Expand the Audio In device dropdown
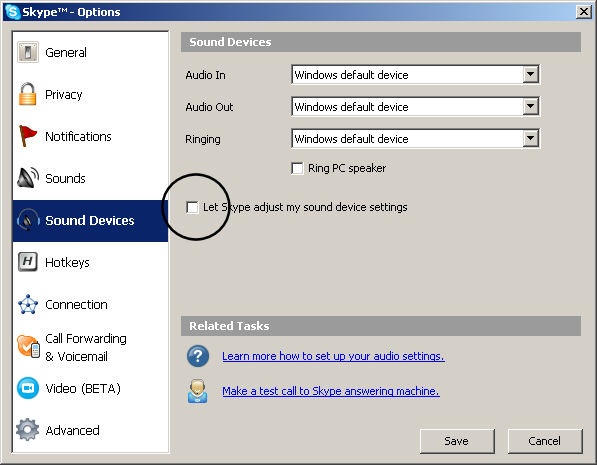The width and height of the screenshot is (597, 465). (x=530, y=75)
